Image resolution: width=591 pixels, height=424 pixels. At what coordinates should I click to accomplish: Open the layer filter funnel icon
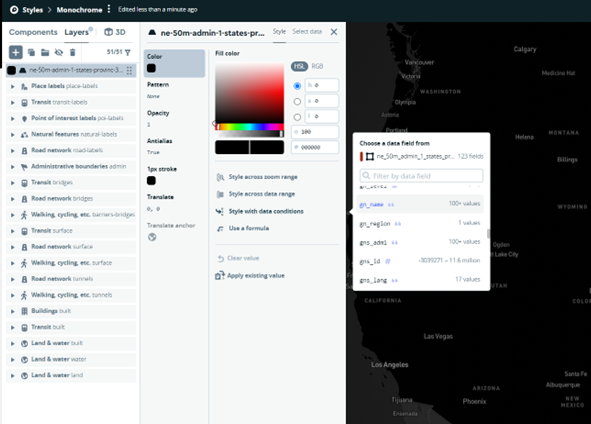click(x=128, y=52)
